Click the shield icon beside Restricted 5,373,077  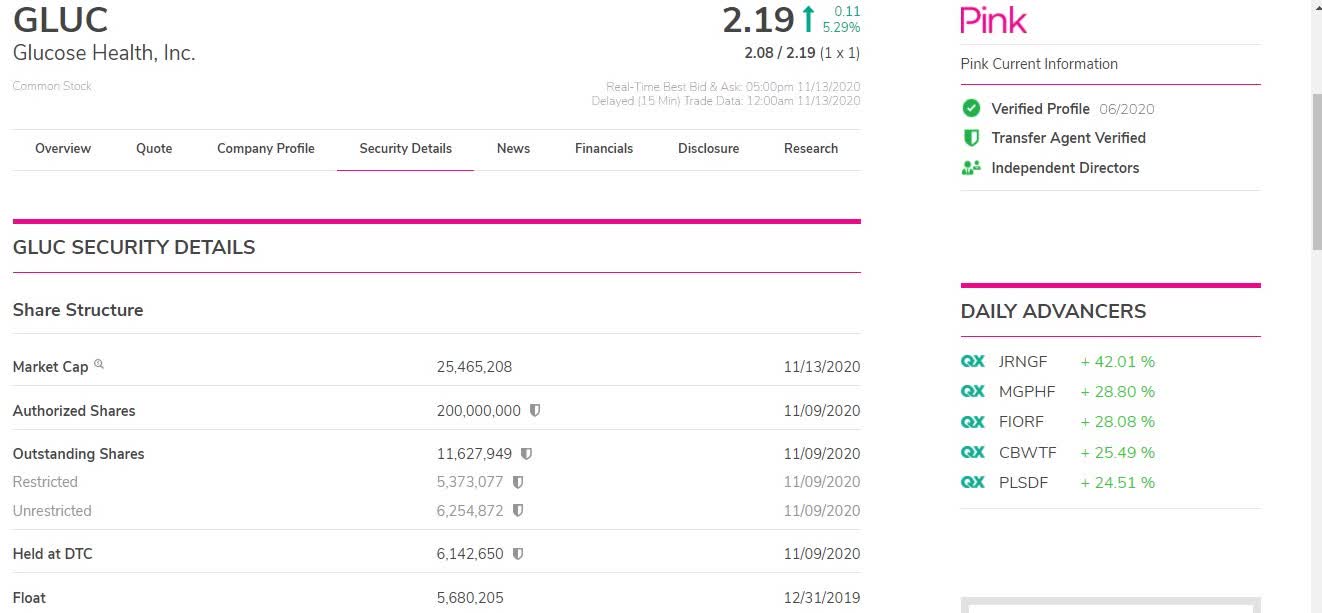(518, 482)
